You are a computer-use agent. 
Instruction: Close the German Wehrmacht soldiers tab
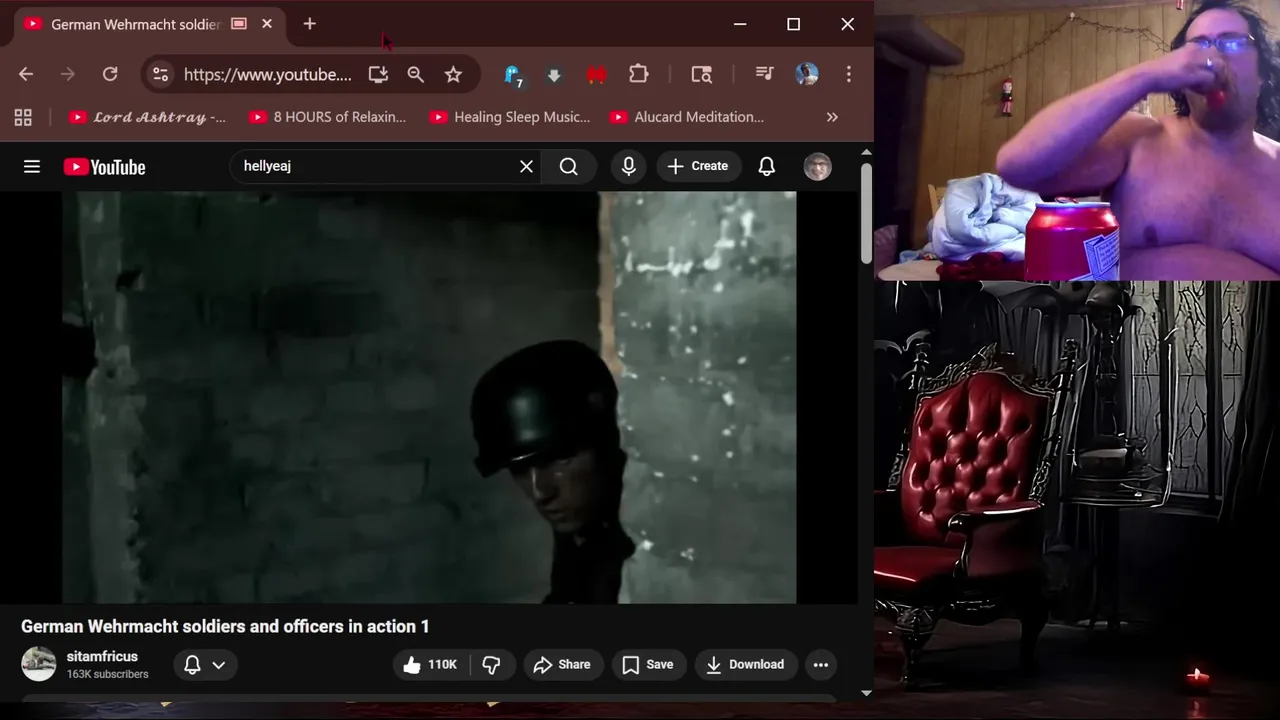click(267, 24)
